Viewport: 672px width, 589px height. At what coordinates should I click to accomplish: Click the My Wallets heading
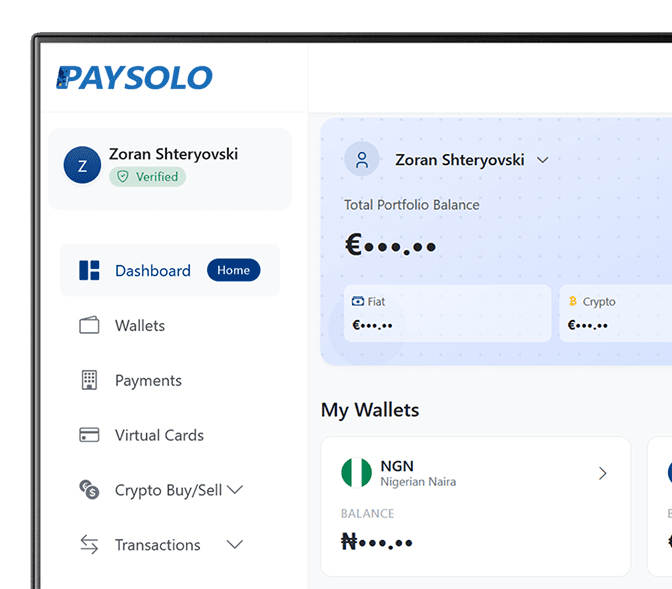pos(370,410)
